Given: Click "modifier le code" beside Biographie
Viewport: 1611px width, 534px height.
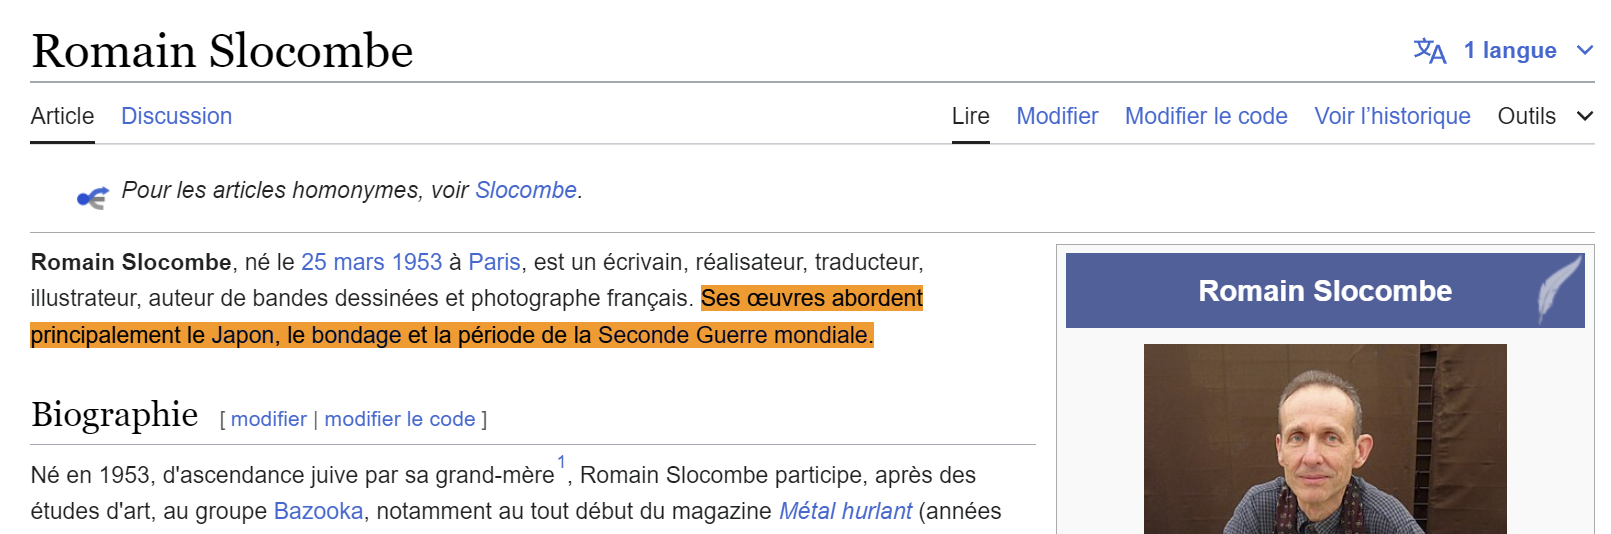Looking at the screenshot, I should point(399,419).
